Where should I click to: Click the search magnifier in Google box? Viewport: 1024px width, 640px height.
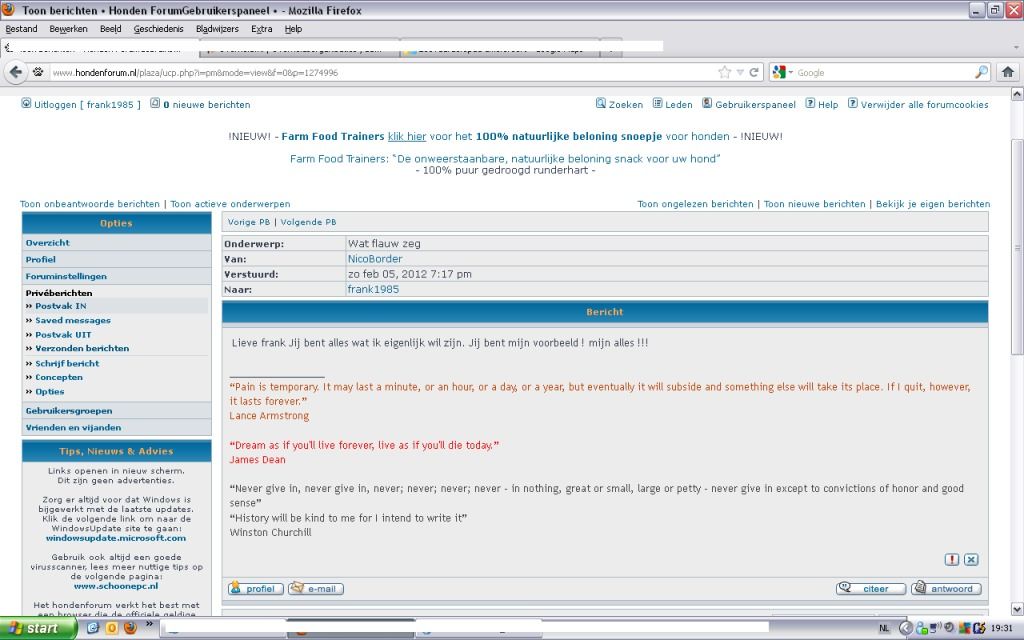[981, 72]
